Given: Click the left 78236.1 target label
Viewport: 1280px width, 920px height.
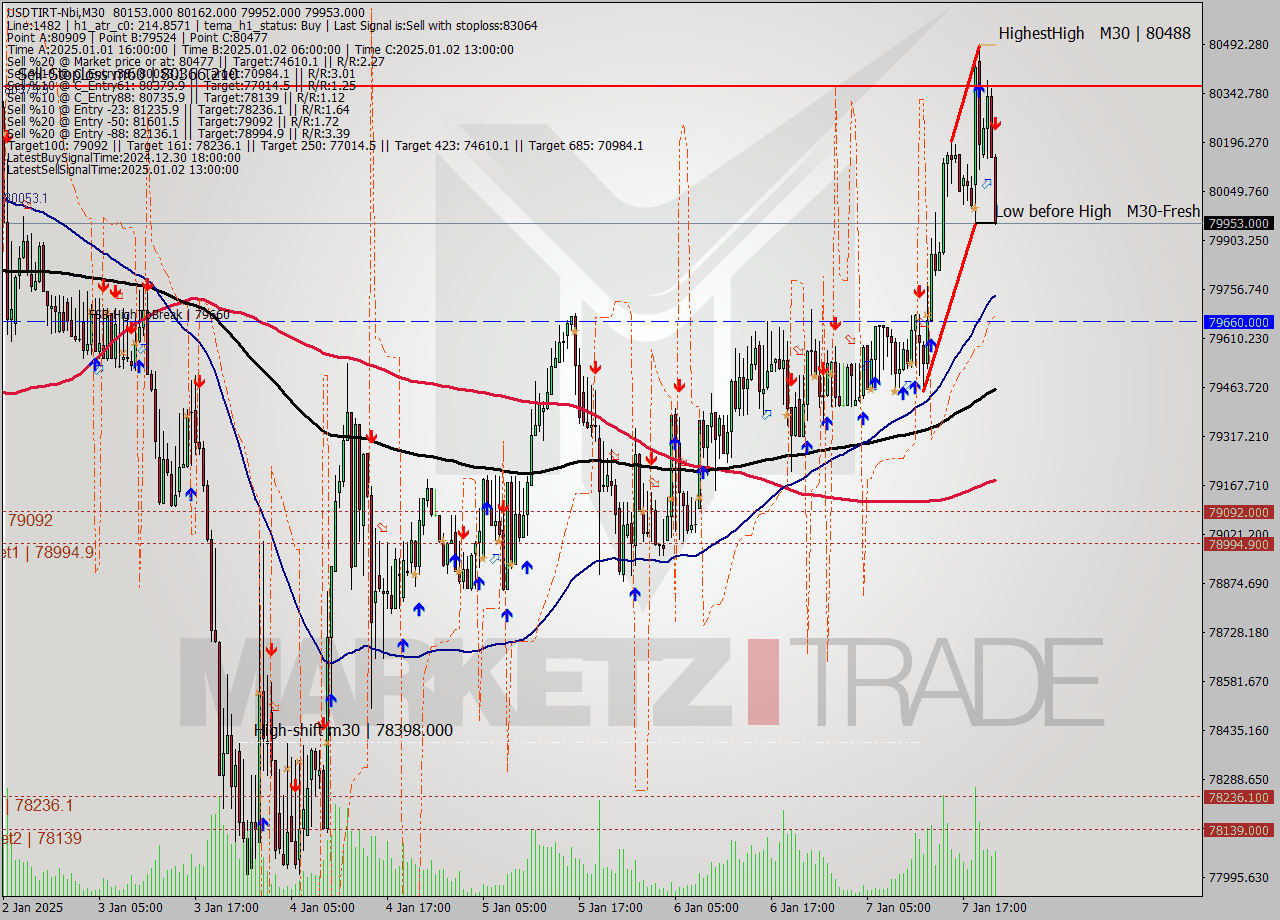Looking at the screenshot, I should click(38, 805).
